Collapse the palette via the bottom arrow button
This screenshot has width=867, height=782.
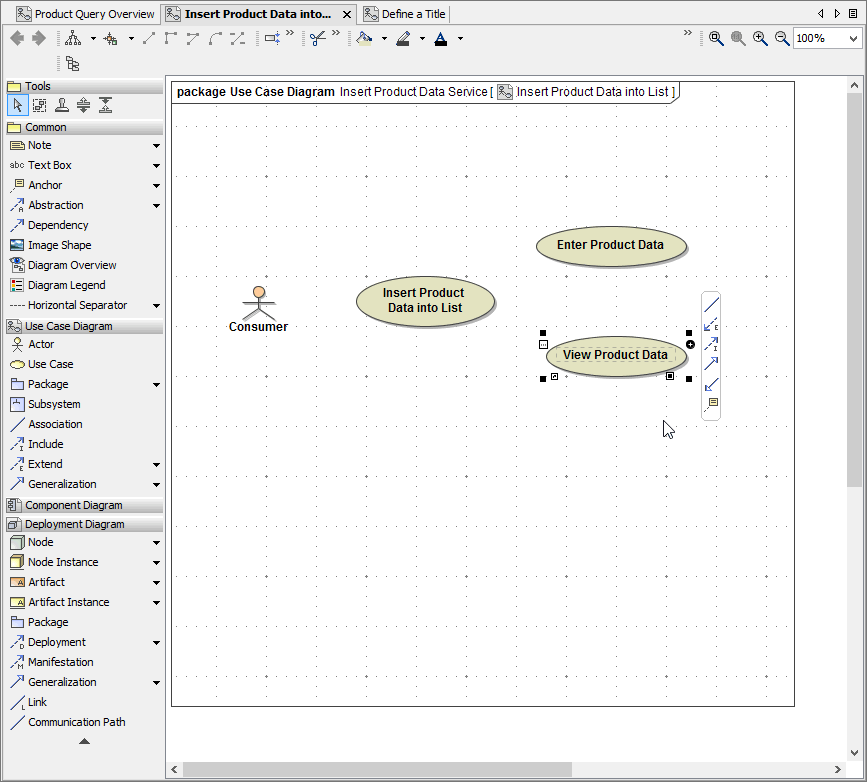[84, 741]
